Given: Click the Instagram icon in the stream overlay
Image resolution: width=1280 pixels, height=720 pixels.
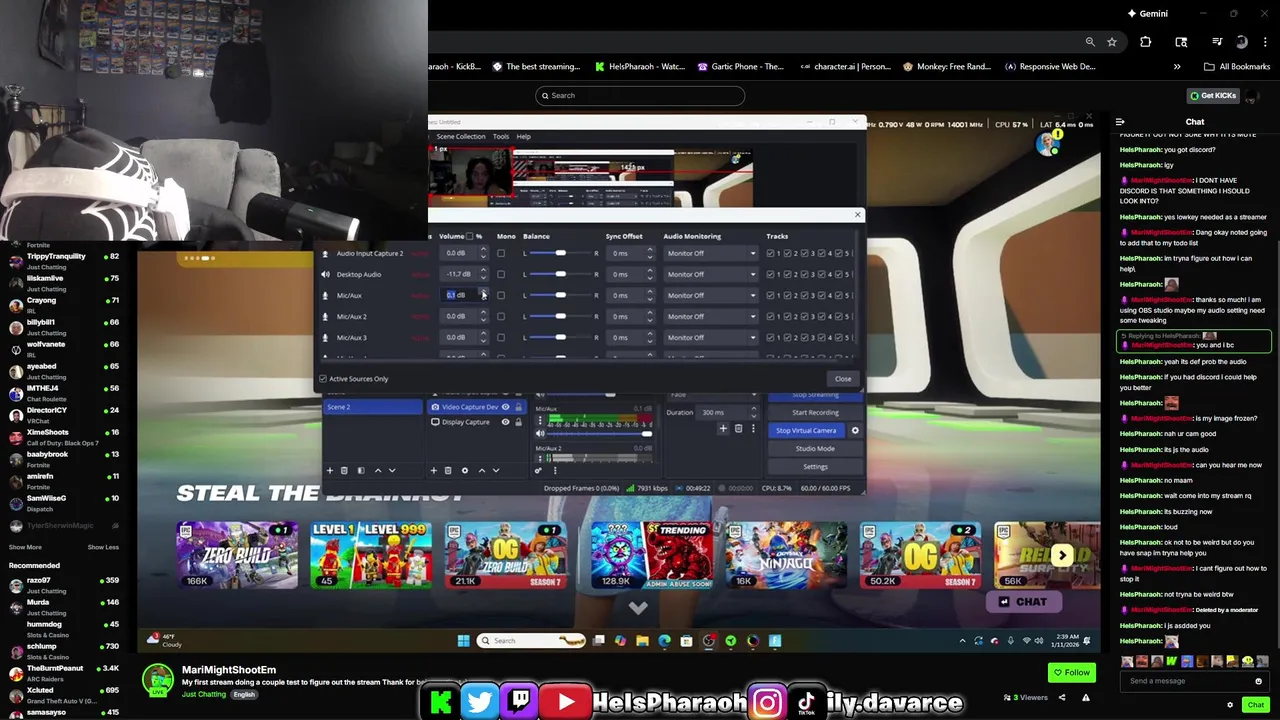Looking at the screenshot, I should click(x=768, y=703).
